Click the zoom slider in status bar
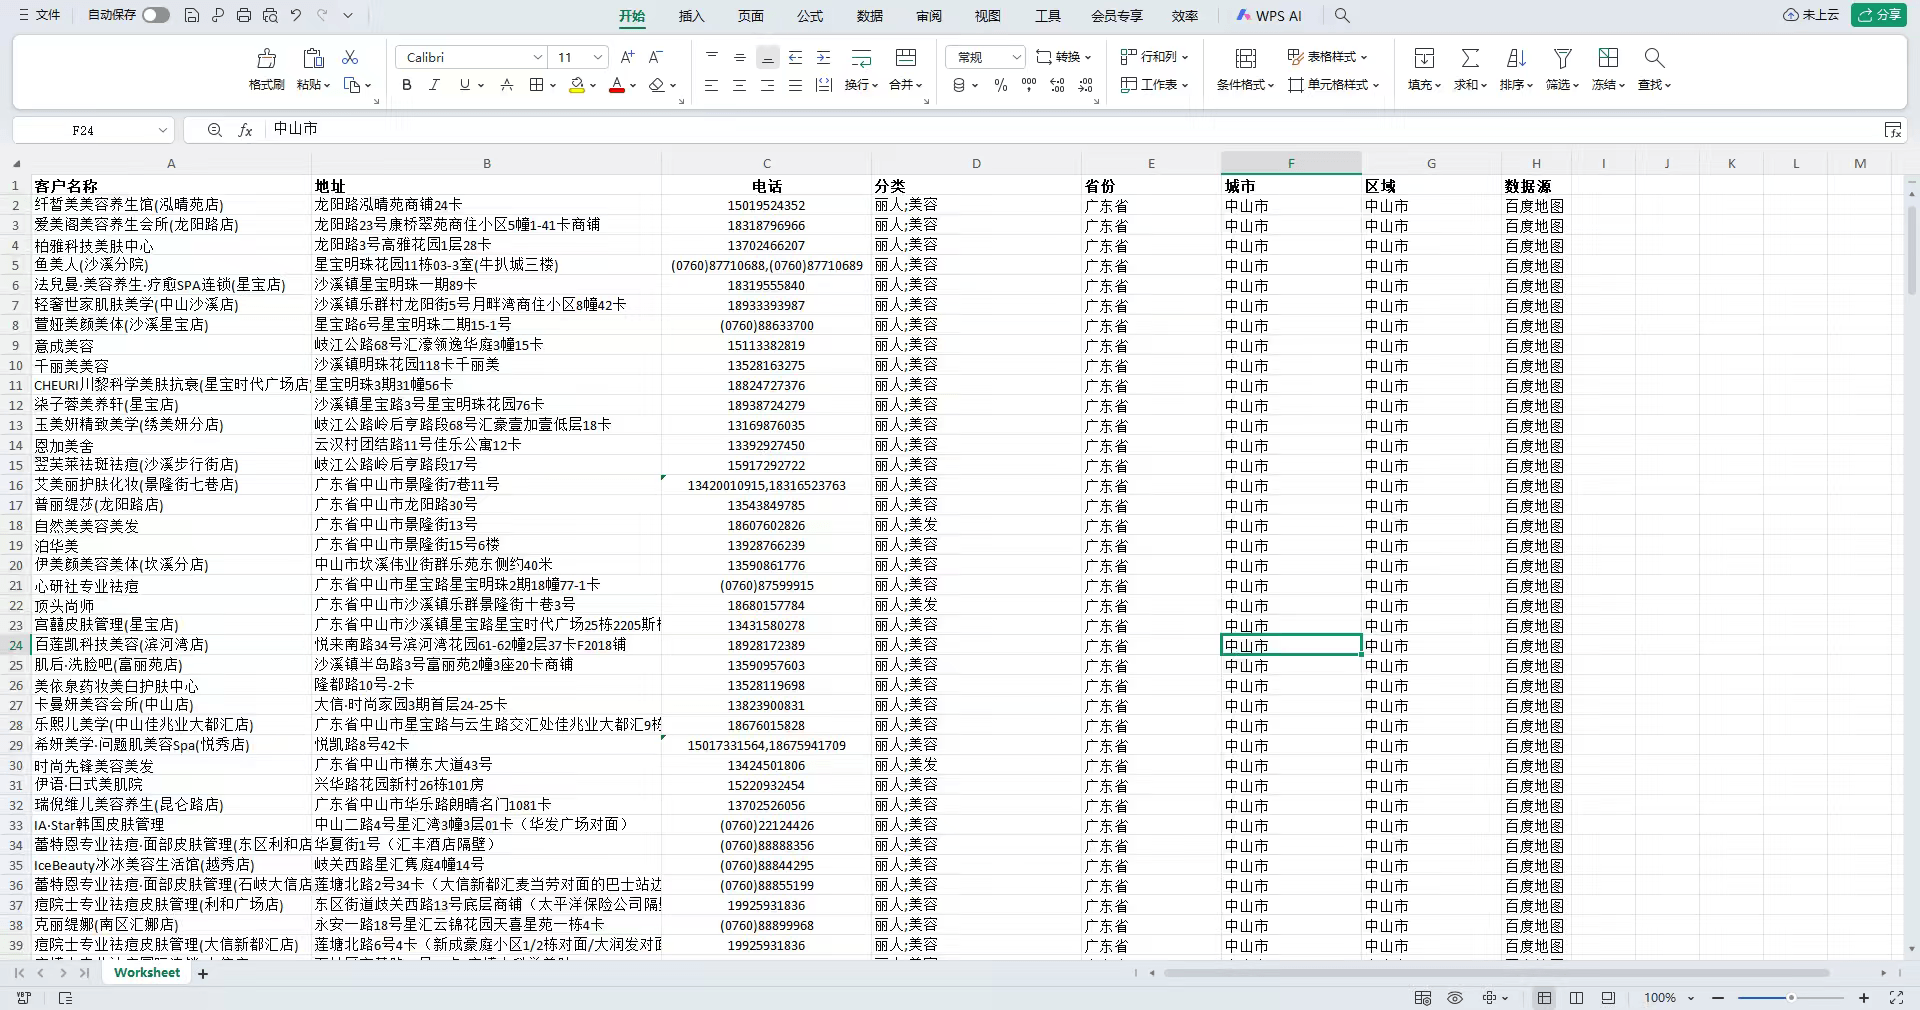The image size is (1920, 1010). point(1790,998)
